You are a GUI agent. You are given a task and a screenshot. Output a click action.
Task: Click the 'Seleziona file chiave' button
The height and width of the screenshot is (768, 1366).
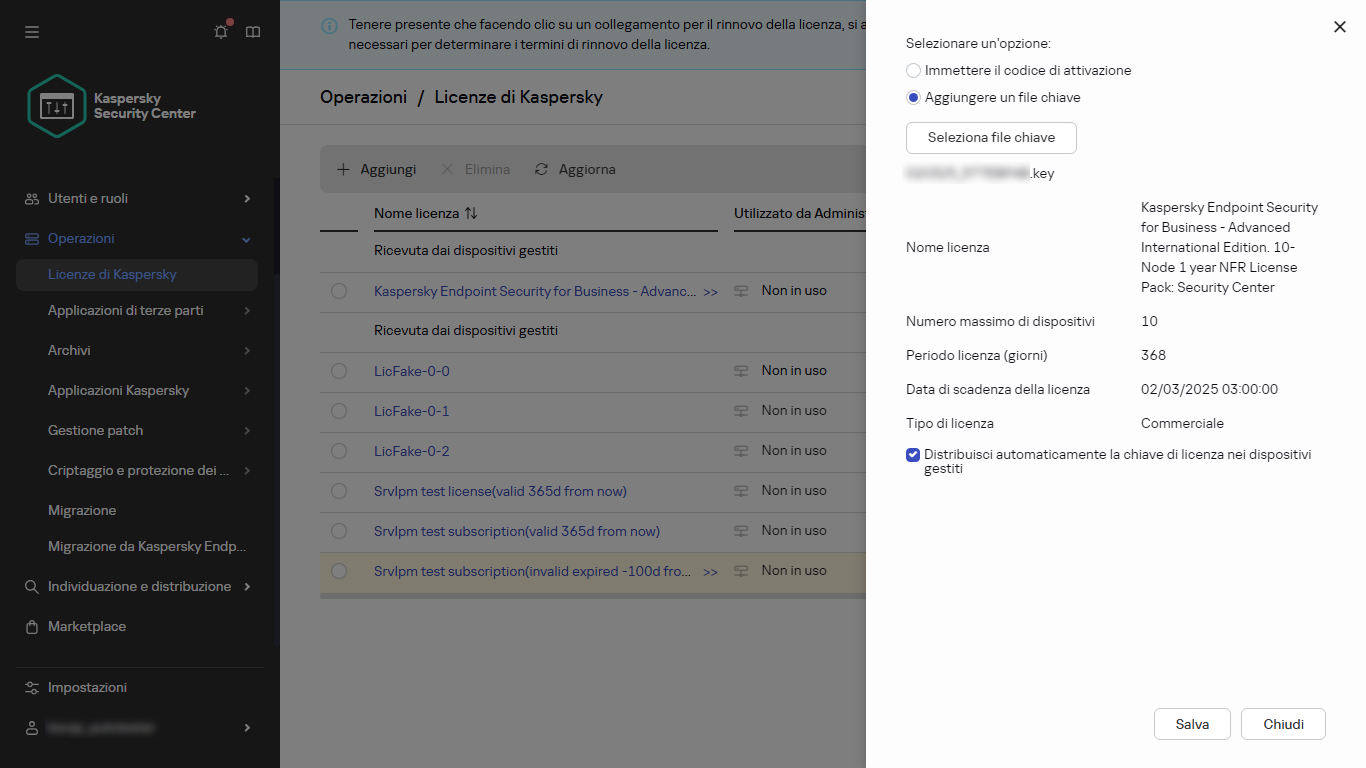coord(991,138)
